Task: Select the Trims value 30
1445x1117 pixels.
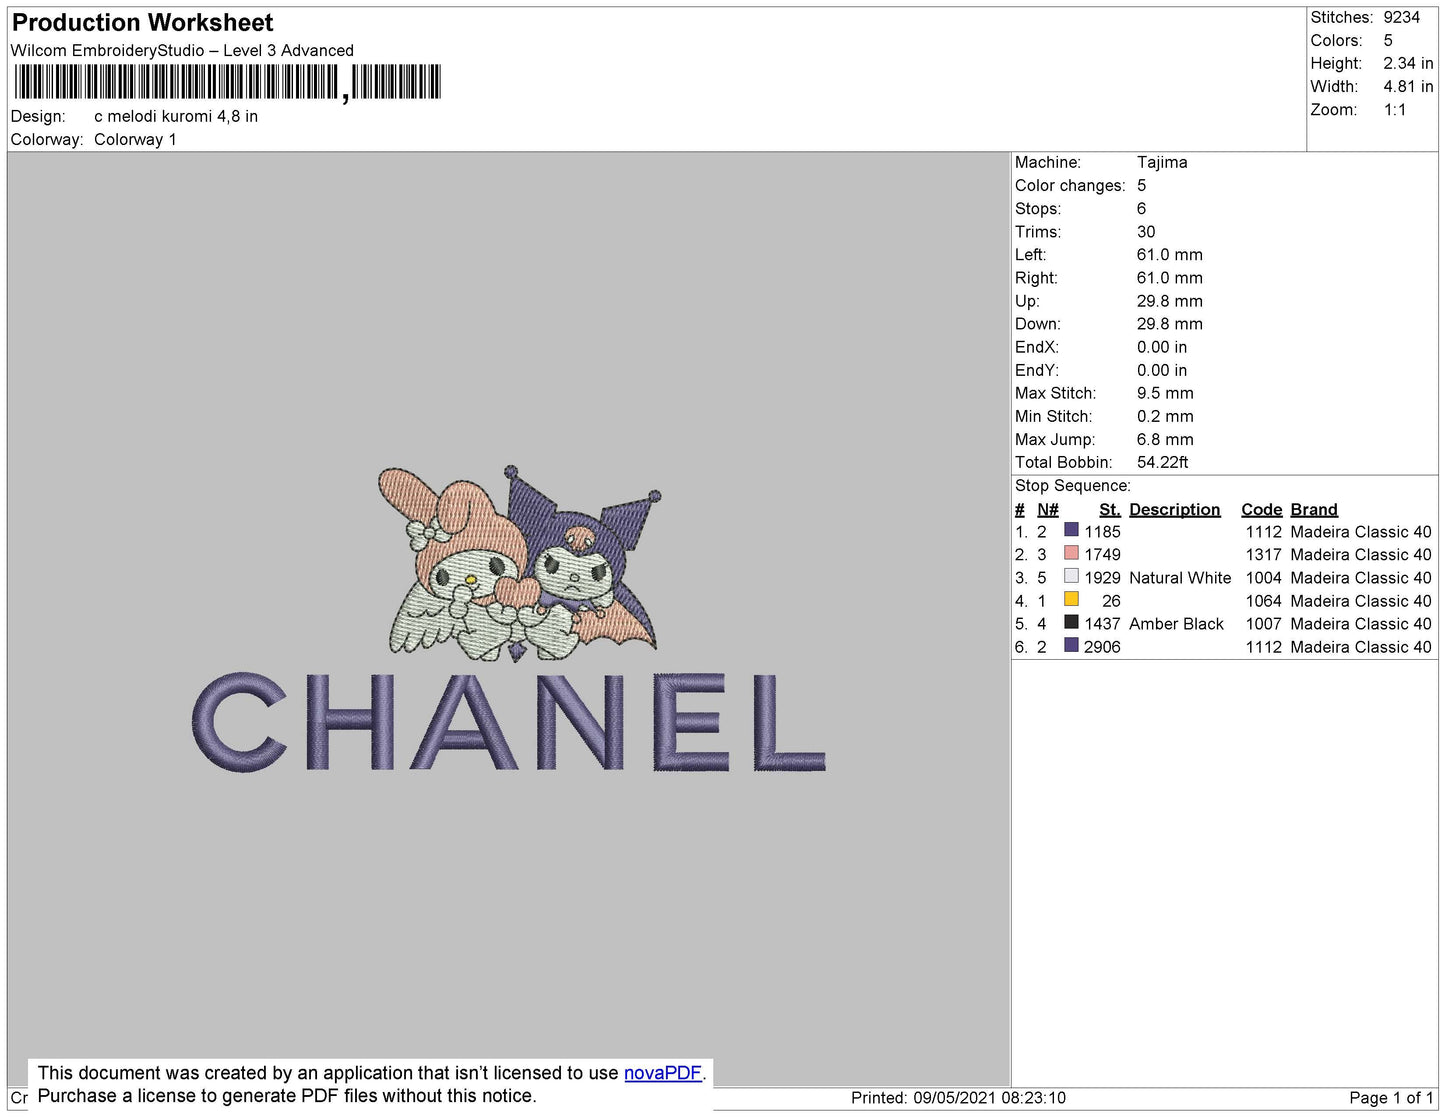Action: 1146,231
